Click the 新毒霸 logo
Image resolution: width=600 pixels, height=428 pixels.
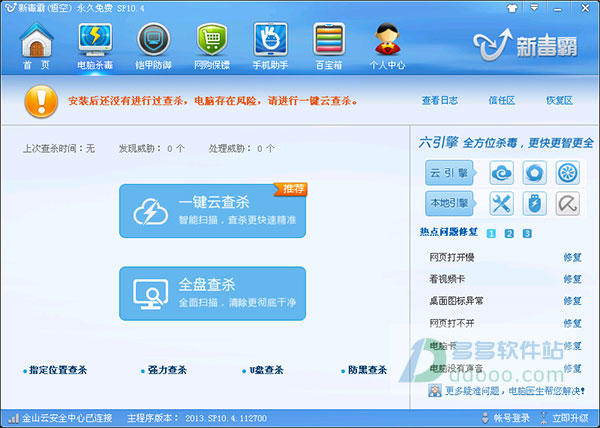pyautogui.click(x=525, y=46)
